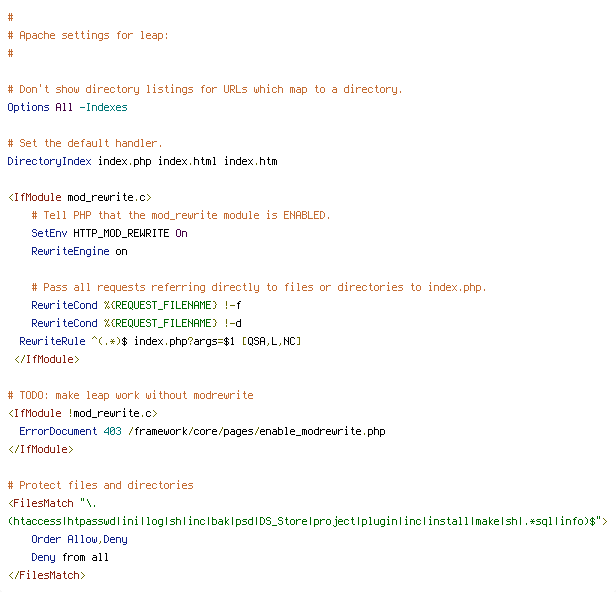
Task: Click the "<IfModule mod_rewrite.c>" opening tag
Action: [x=80, y=197]
